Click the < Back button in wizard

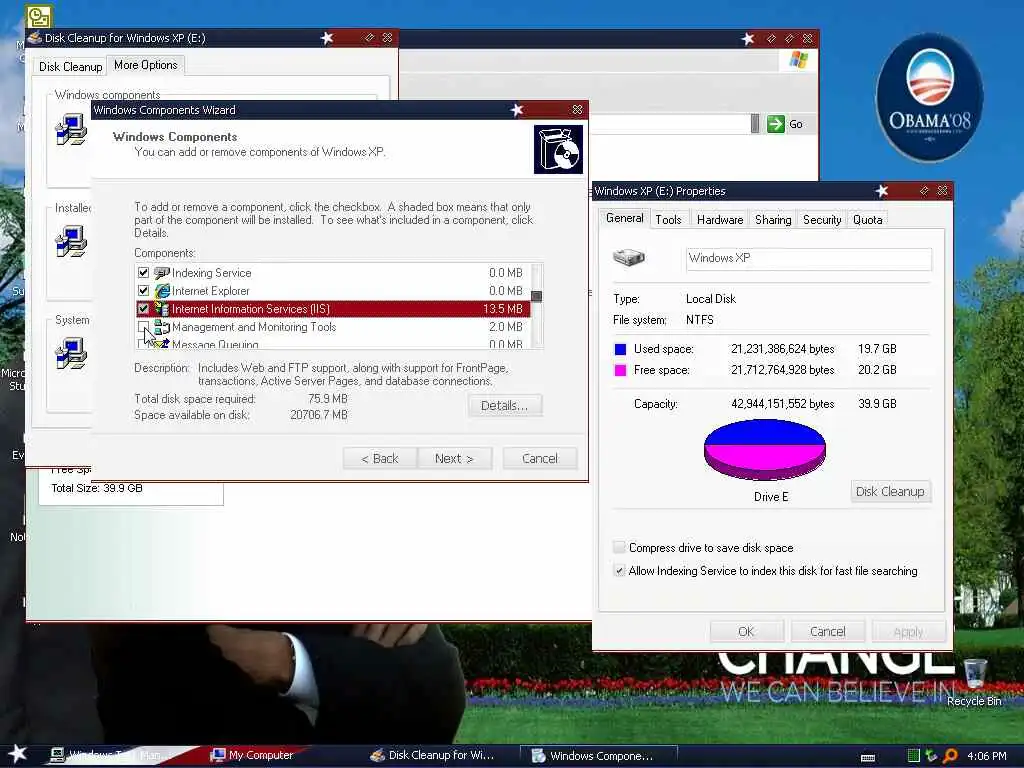coord(380,458)
